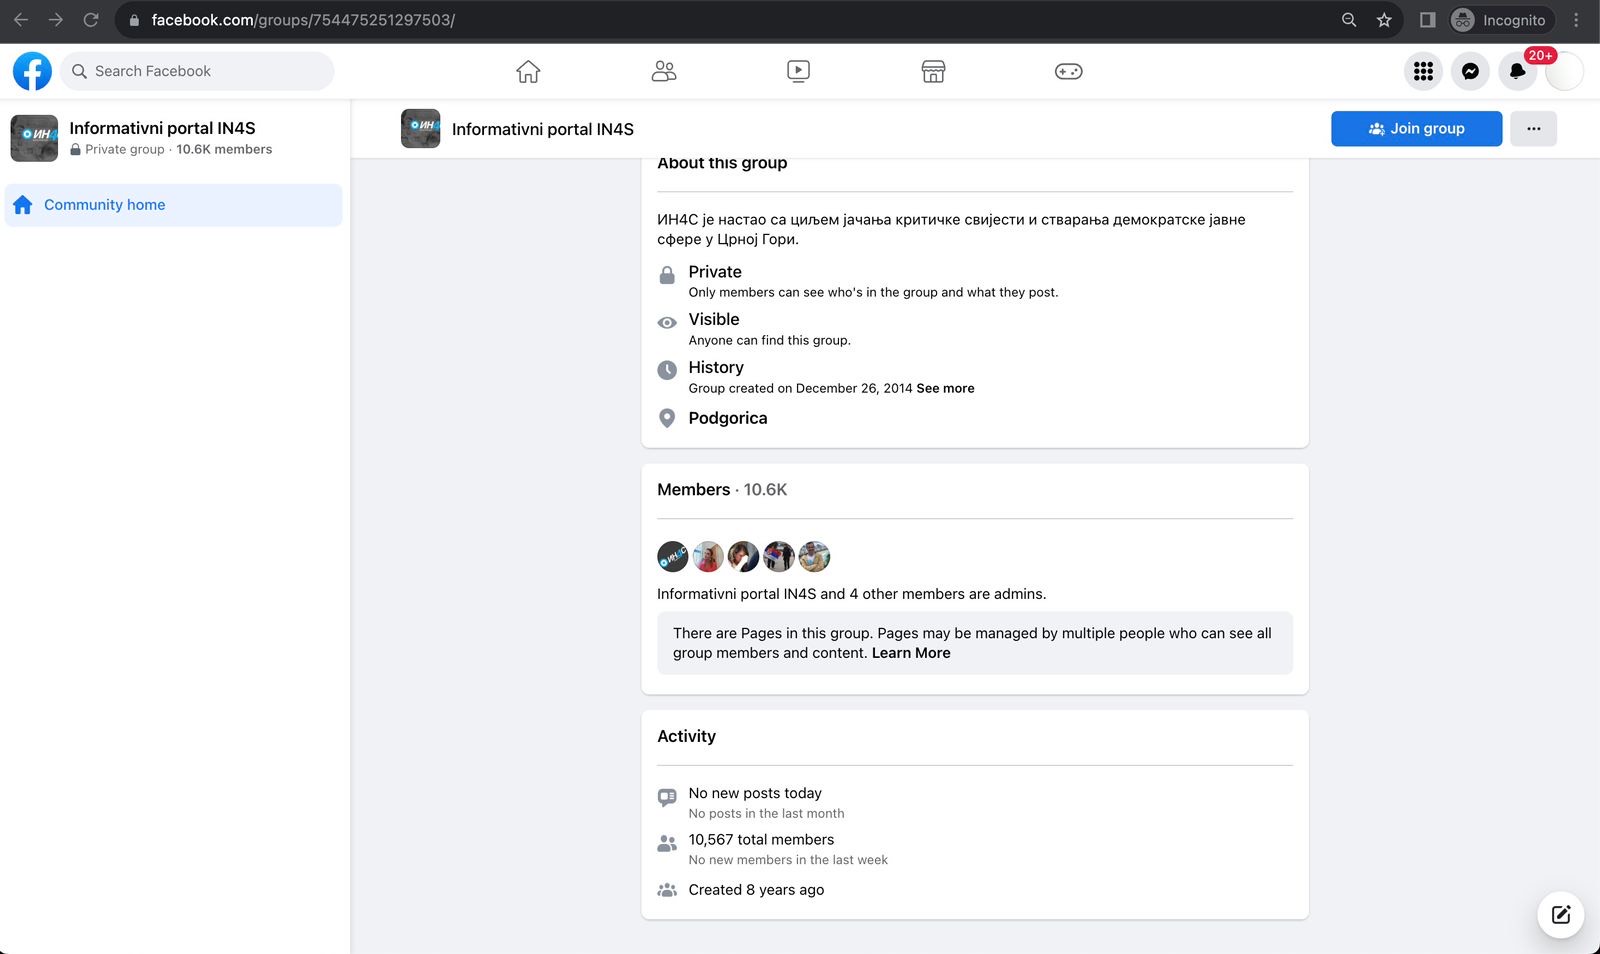Toggle the browser side panel icon
The width and height of the screenshot is (1600, 954).
pos(1428,20)
